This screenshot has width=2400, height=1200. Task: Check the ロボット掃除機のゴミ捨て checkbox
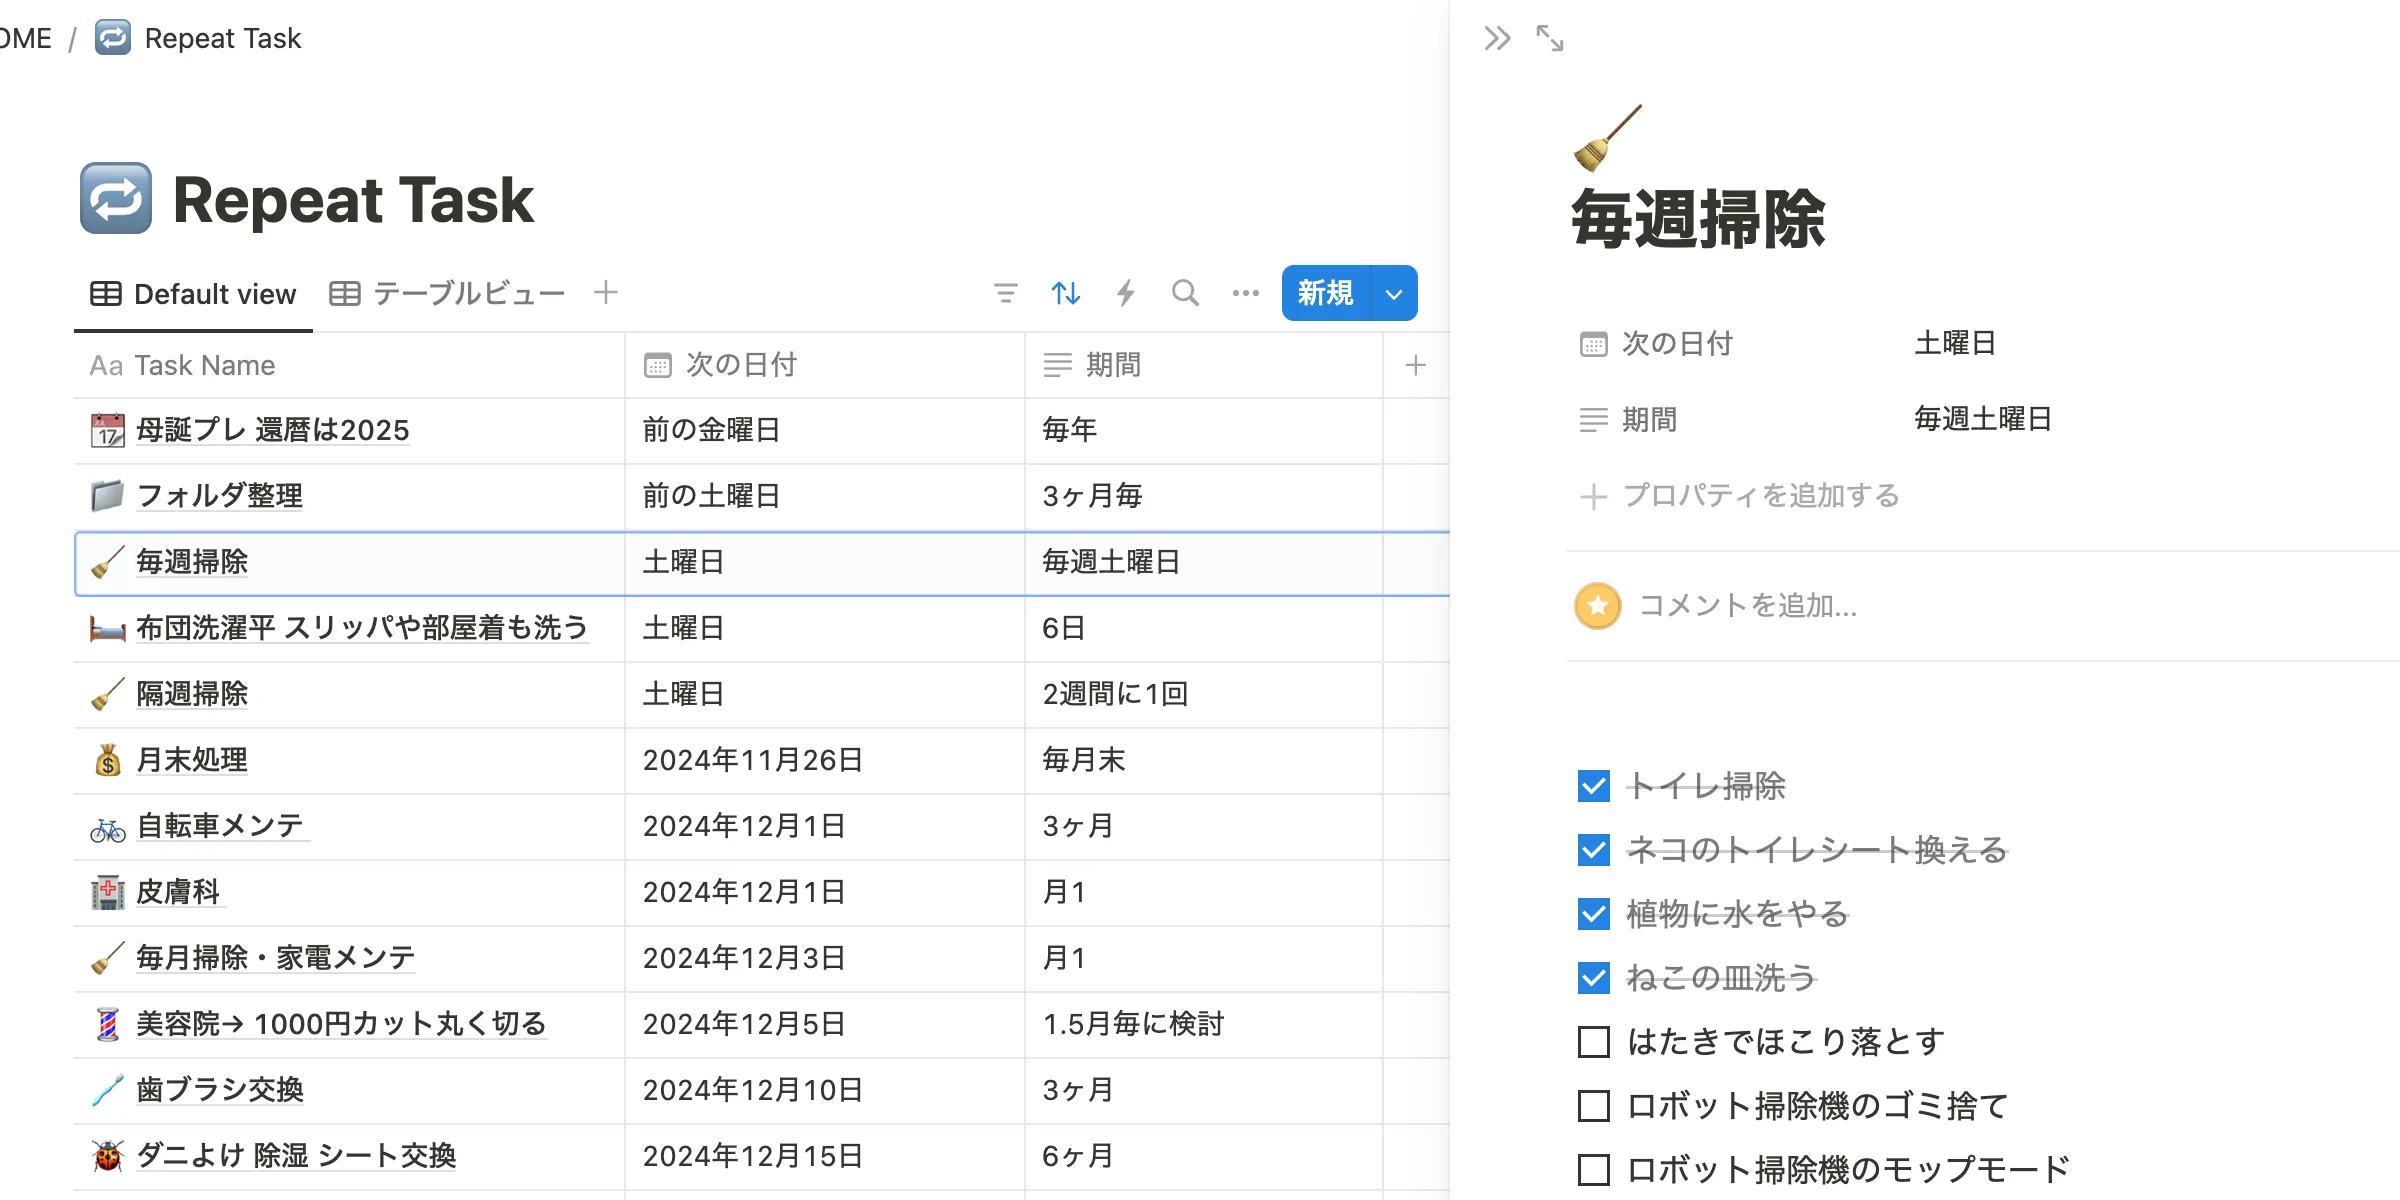(x=1592, y=1105)
